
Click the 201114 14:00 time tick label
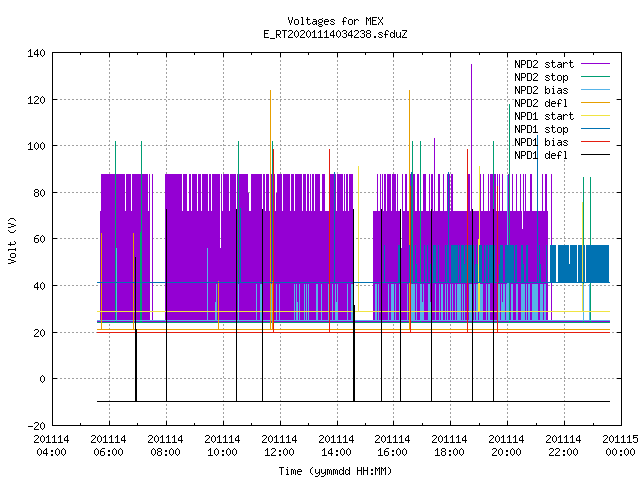336,446
